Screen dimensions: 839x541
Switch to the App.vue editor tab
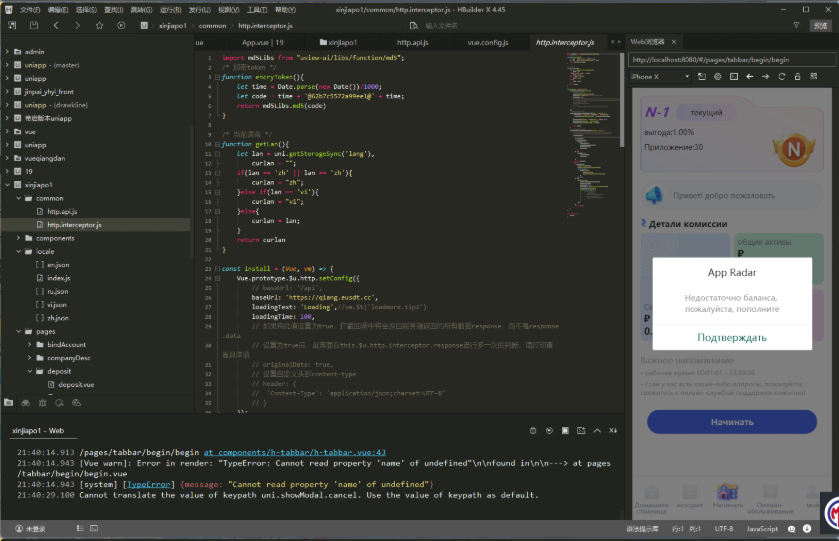pos(263,42)
